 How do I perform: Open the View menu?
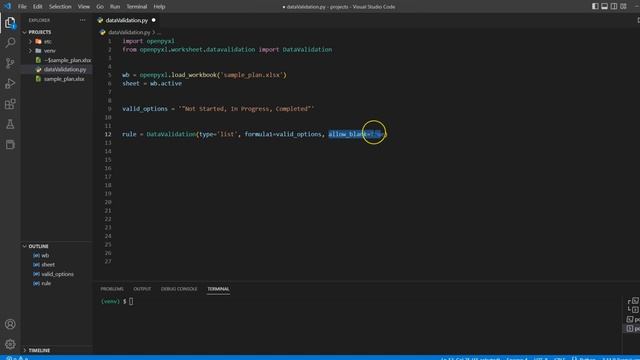pyautogui.click(x=84, y=7)
